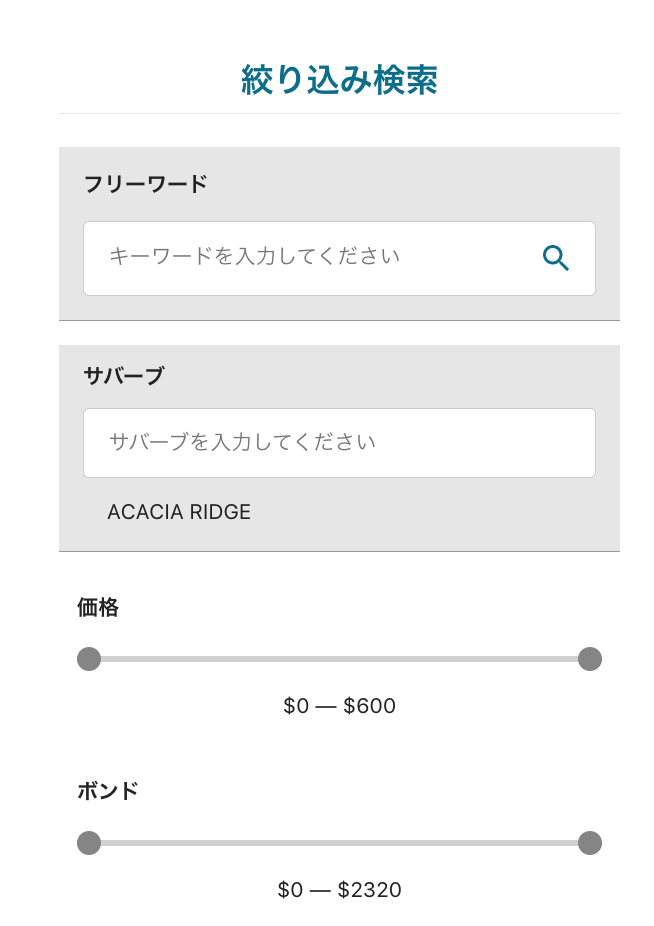Select the ACACIA RIDGE suburb suggestion
The image size is (654, 926).
pyautogui.click(x=179, y=512)
